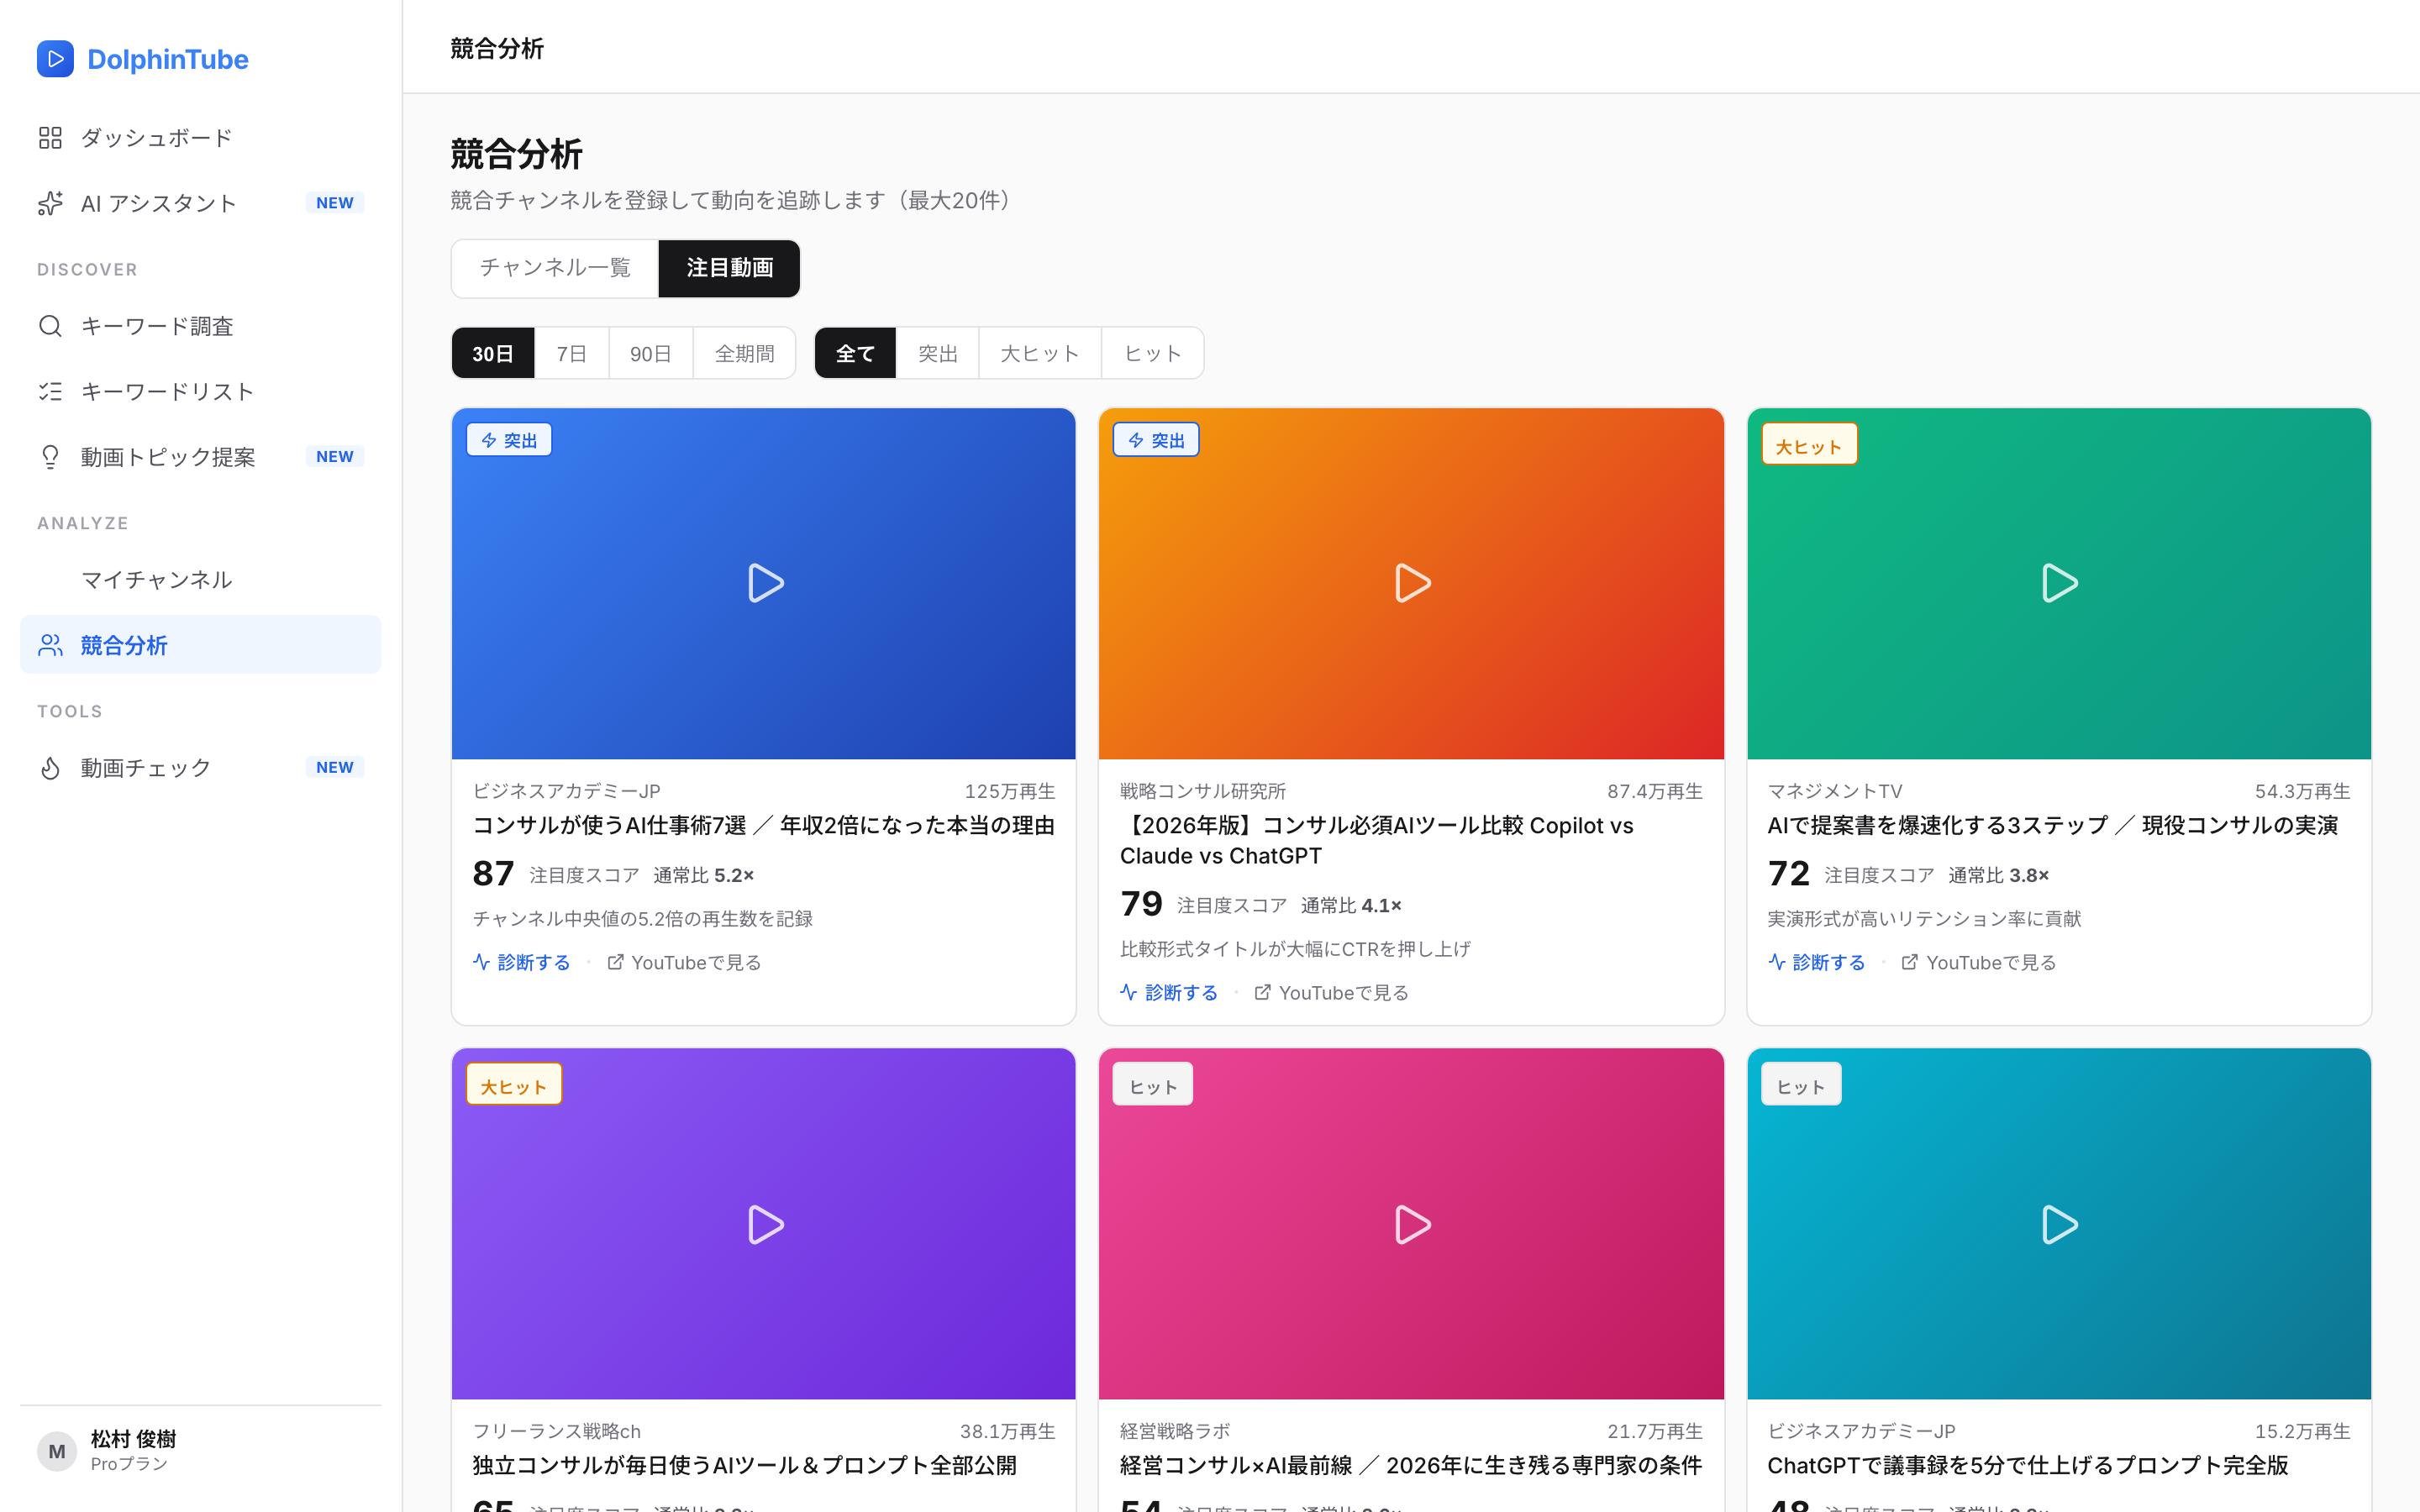Click title ChatGPTで議事録を5分で仕上げる
This screenshot has width=2420, height=1512.
2027,1465
